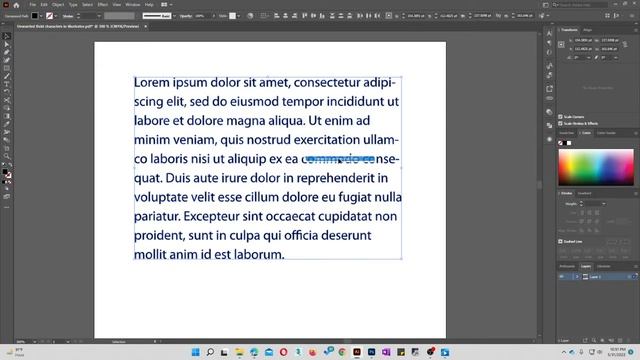Click the Vertical Align Top icon

pos(304,16)
